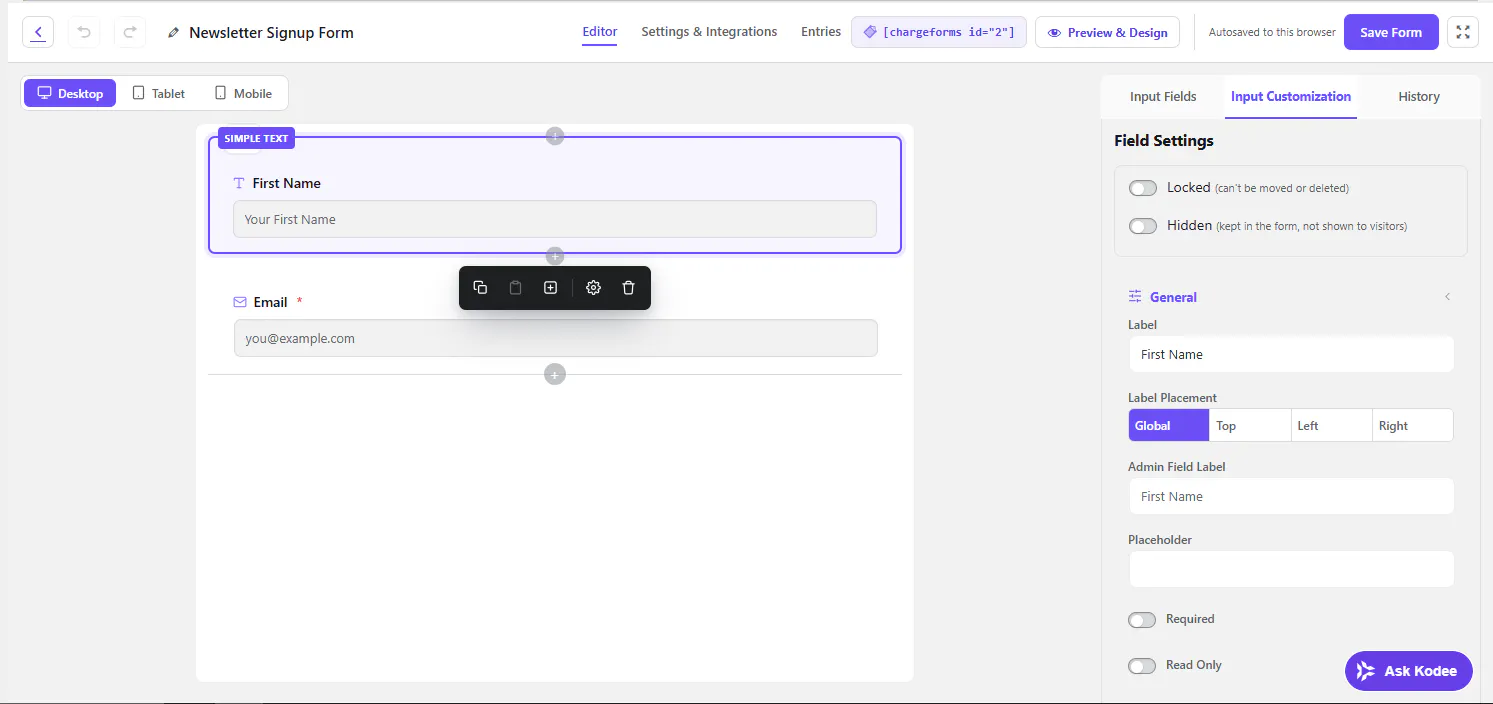Click the add field plus-square icon in toolbar
This screenshot has height=704, width=1493.
550,288
